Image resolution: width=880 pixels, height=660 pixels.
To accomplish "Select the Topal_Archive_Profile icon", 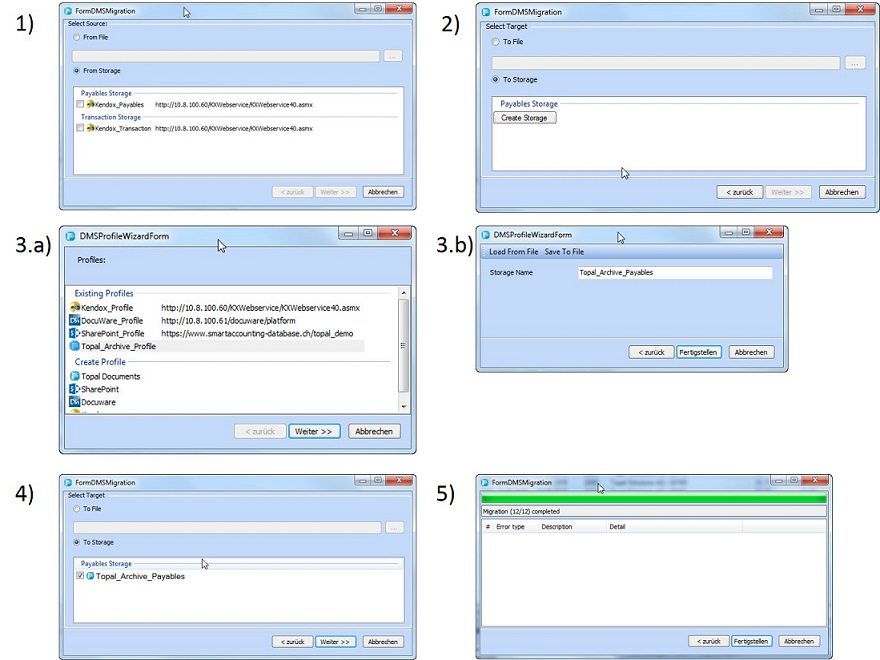I will pyautogui.click(x=74, y=346).
